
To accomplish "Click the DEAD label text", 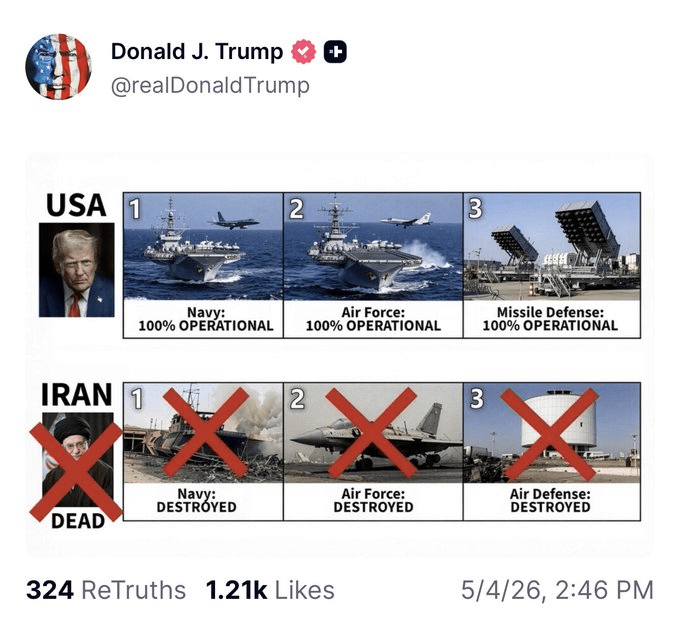I will 78,521.
